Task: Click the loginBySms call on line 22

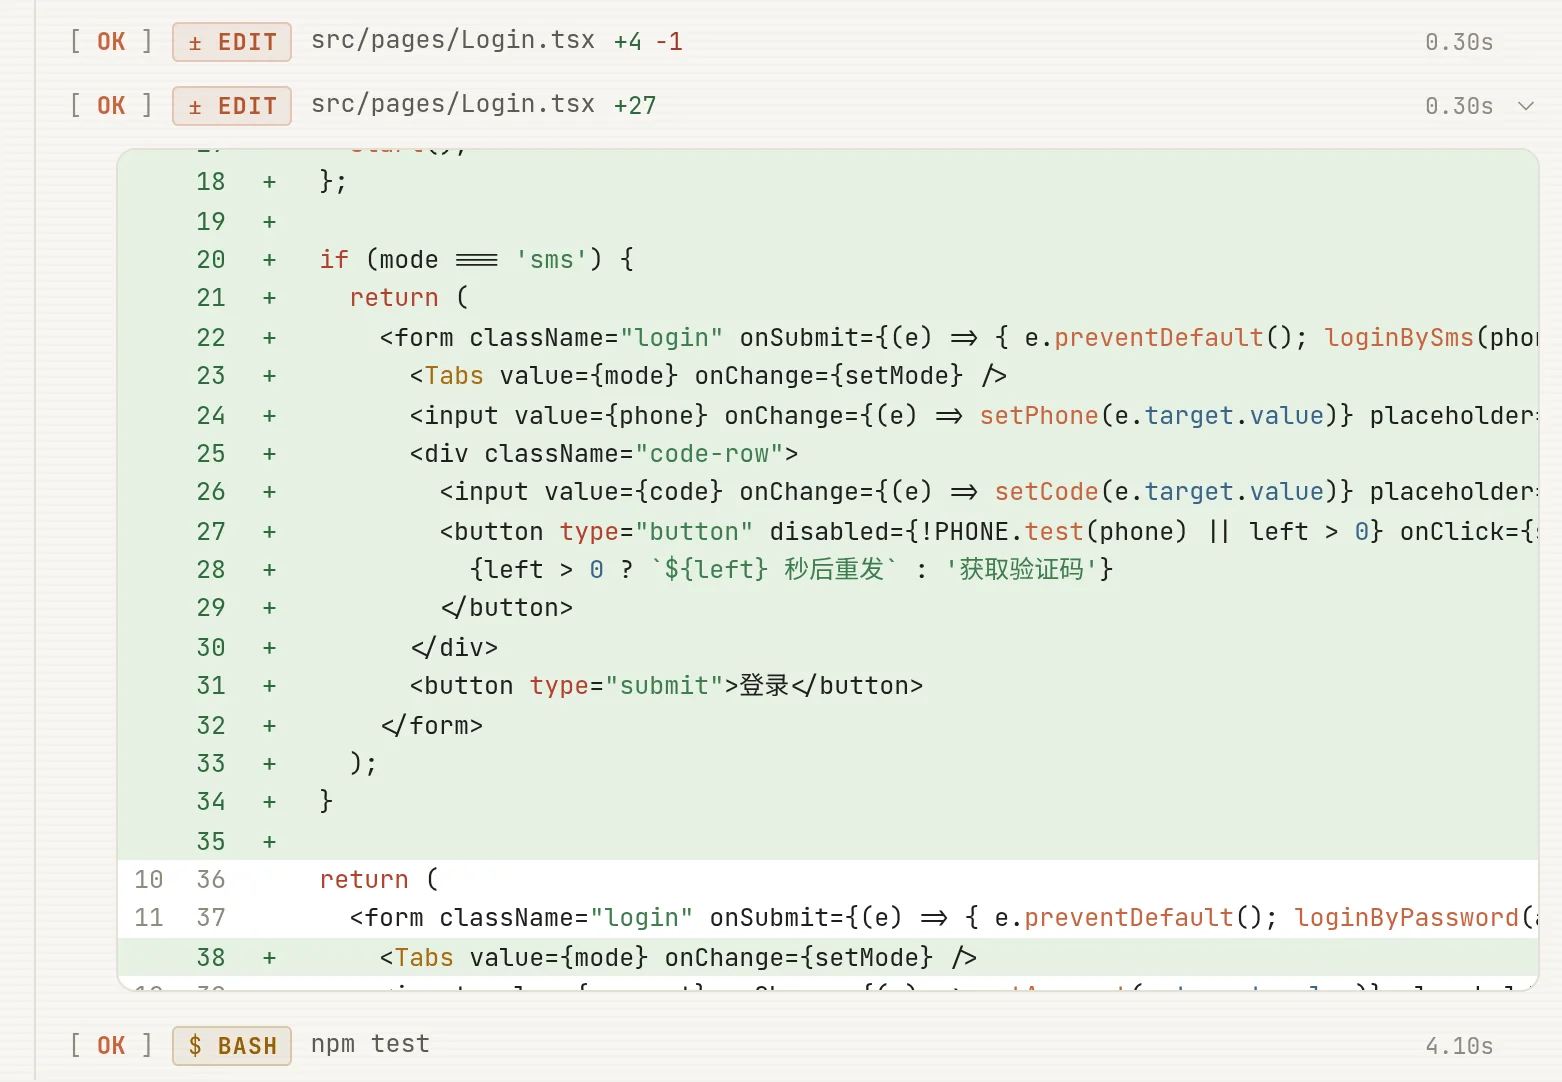Action: pyautogui.click(x=1399, y=338)
